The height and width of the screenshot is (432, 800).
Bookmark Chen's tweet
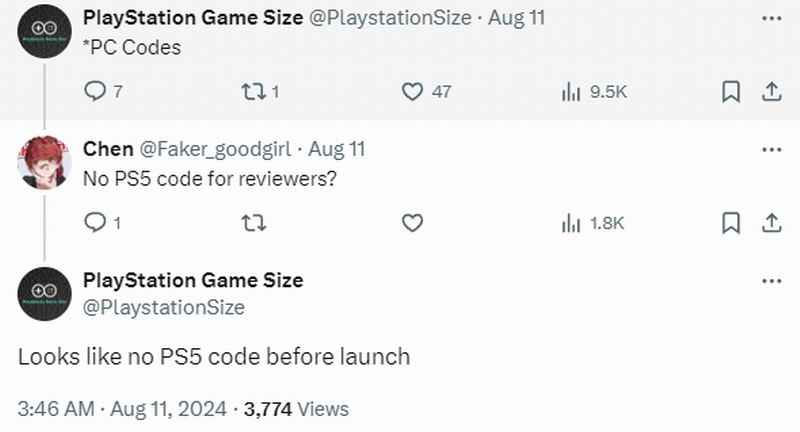tap(731, 223)
